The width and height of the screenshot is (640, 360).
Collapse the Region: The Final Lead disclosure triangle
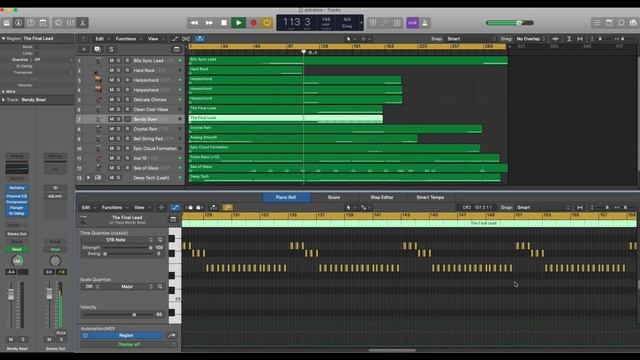point(3,38)
